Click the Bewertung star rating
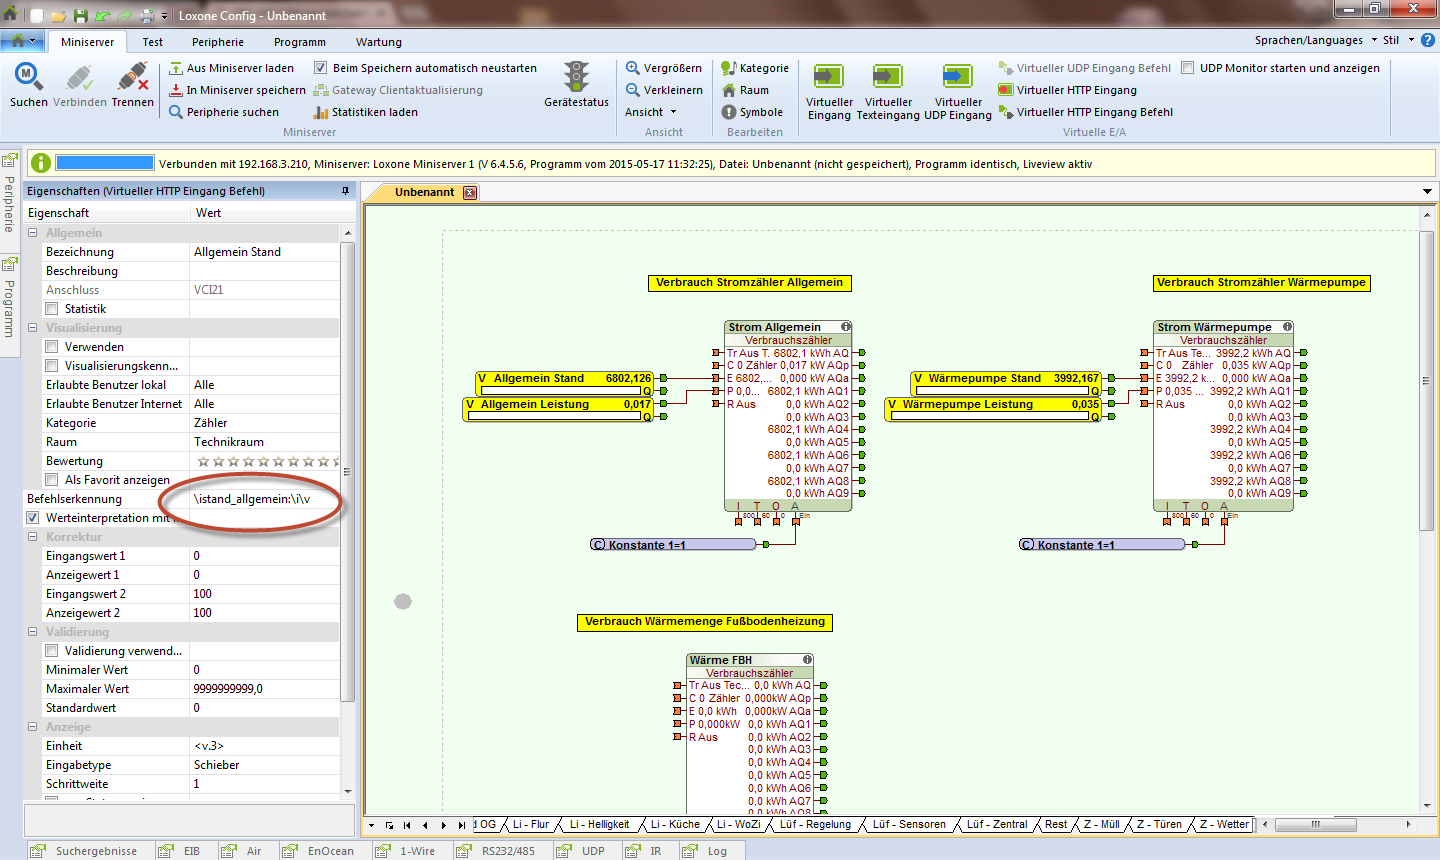This screenshot has height=860, width=1440. [264, 461]
